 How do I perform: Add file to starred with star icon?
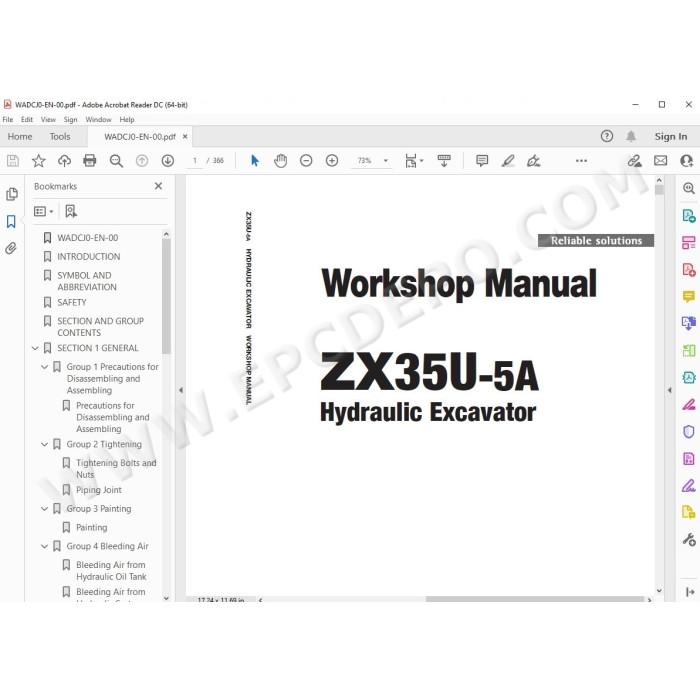tap(39, 161)
